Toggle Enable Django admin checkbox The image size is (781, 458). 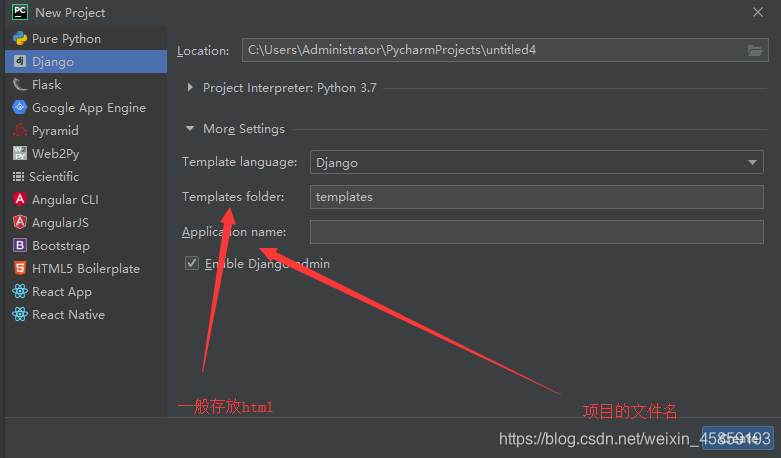pyautogui.click(x=192, y=263)
